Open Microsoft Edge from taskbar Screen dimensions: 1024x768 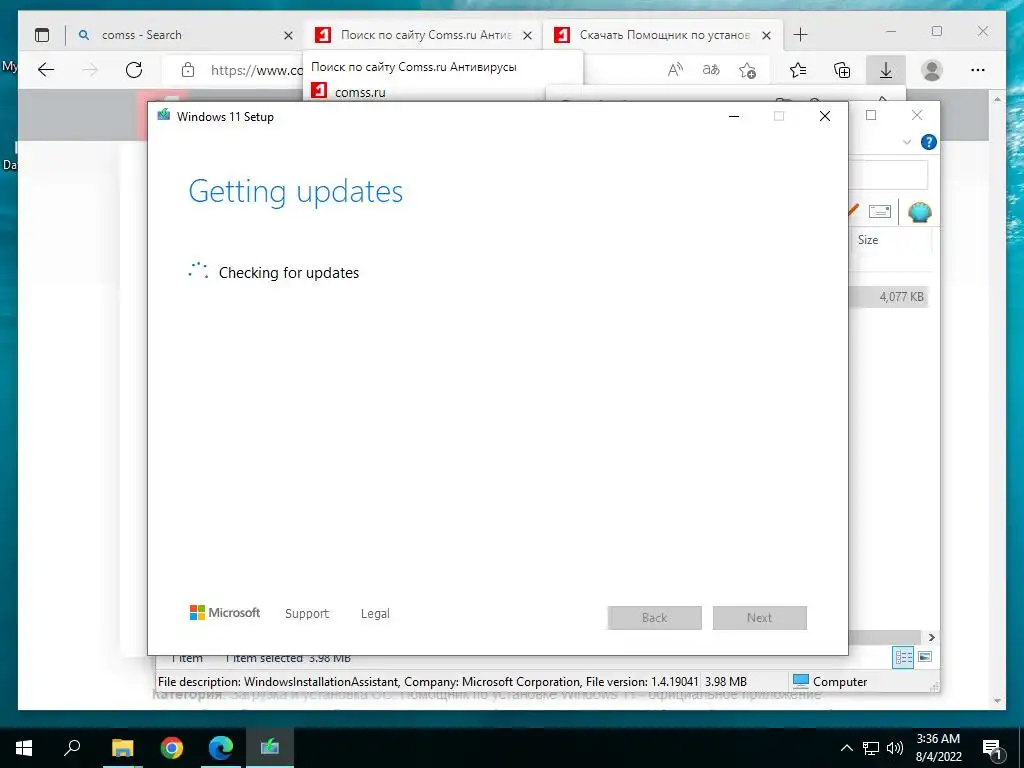click(x=221, y=748)
